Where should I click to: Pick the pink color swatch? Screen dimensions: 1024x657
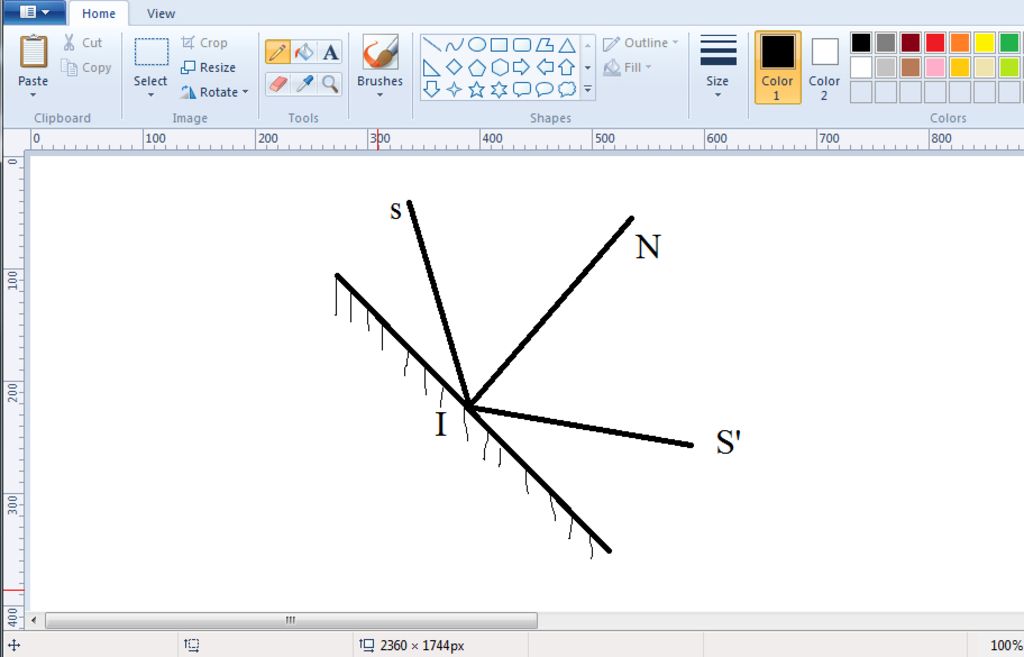click(x=935, y=67)
